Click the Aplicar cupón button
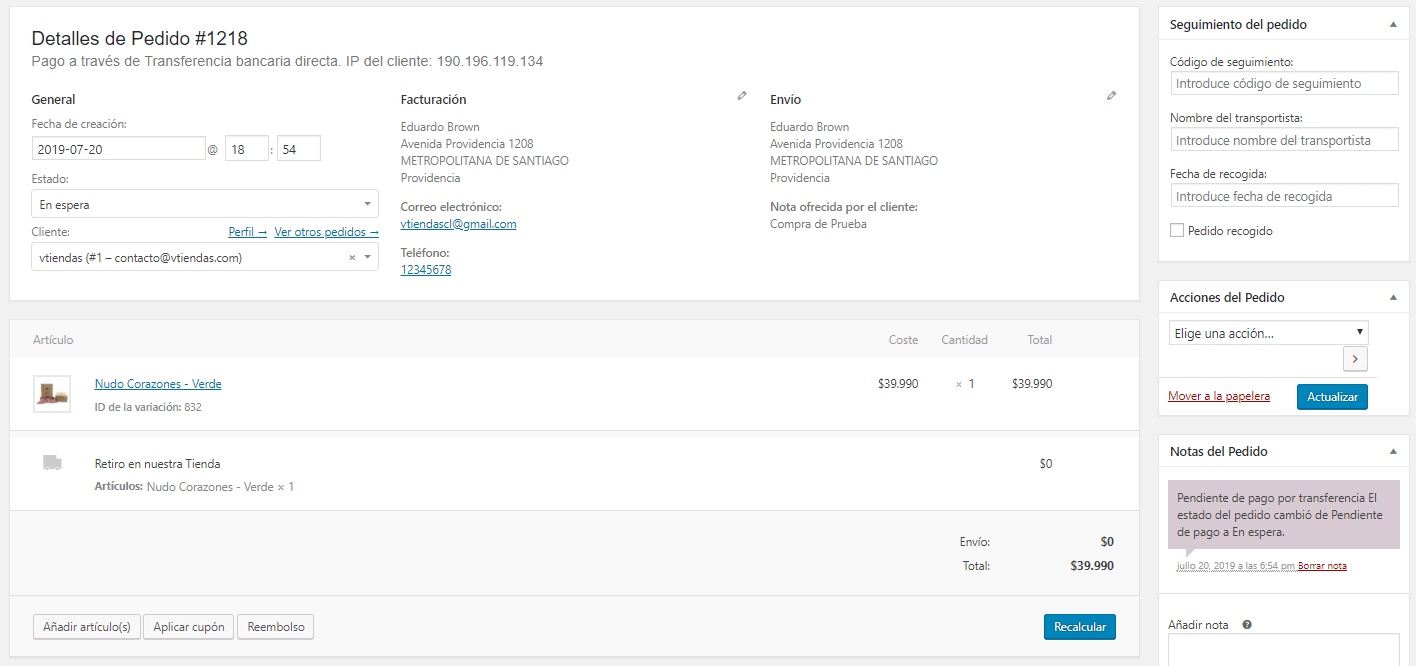 click(x=189, y=627)
